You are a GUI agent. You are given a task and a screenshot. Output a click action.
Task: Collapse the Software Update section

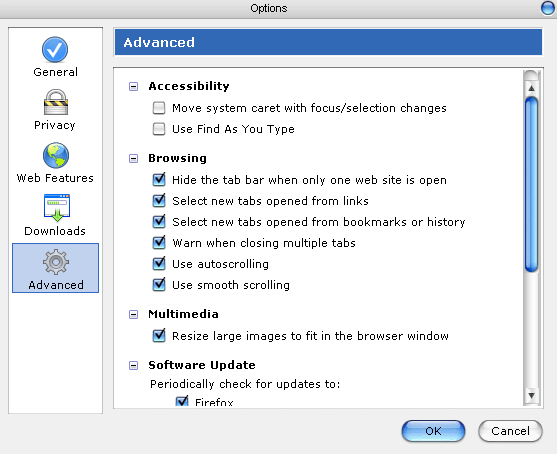click(x=133, y=366)
